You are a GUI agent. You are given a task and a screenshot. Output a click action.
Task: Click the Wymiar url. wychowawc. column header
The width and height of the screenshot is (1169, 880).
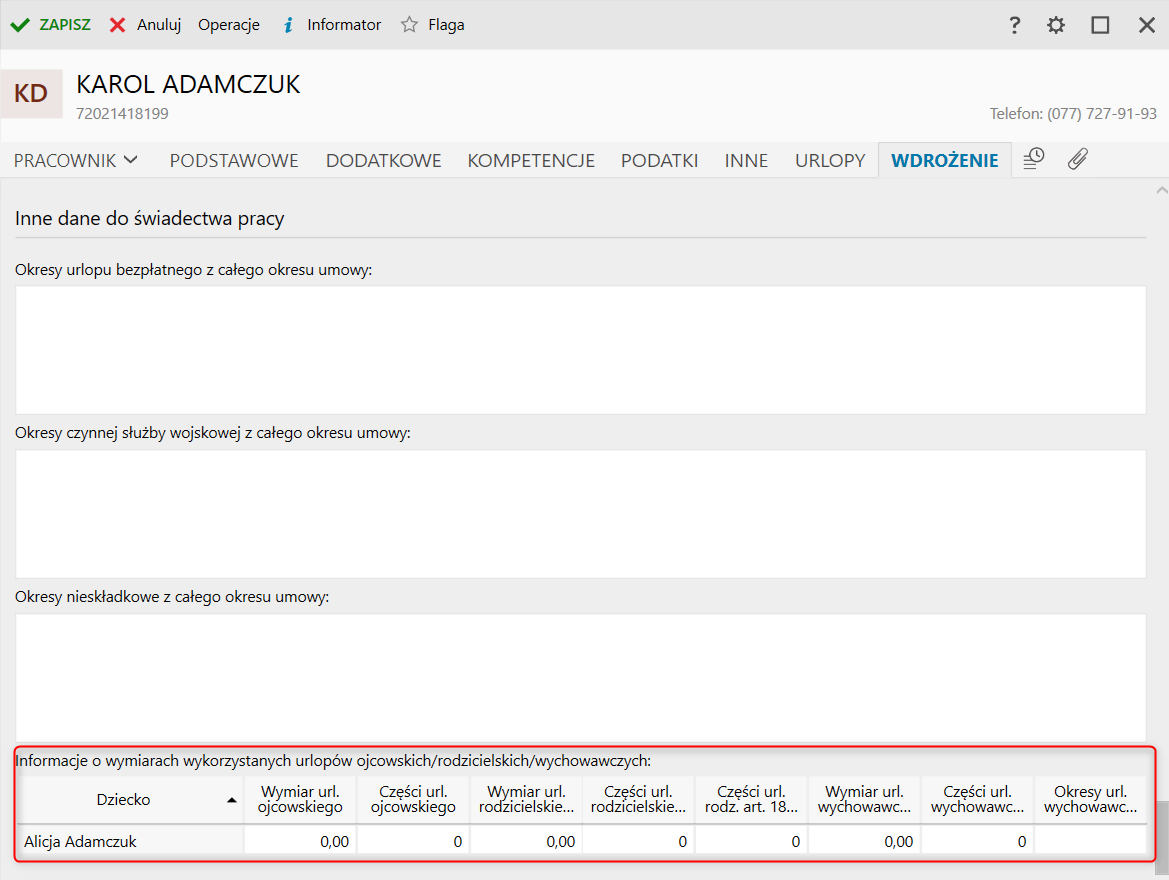click(864, 799)
